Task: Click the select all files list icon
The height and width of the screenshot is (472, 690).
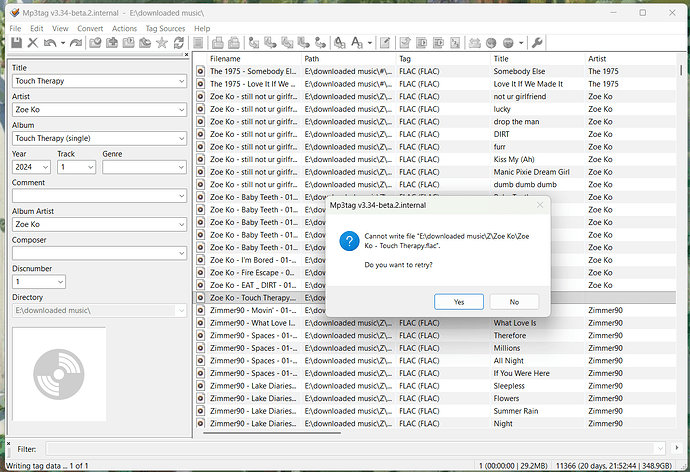Action: [198, 43]
